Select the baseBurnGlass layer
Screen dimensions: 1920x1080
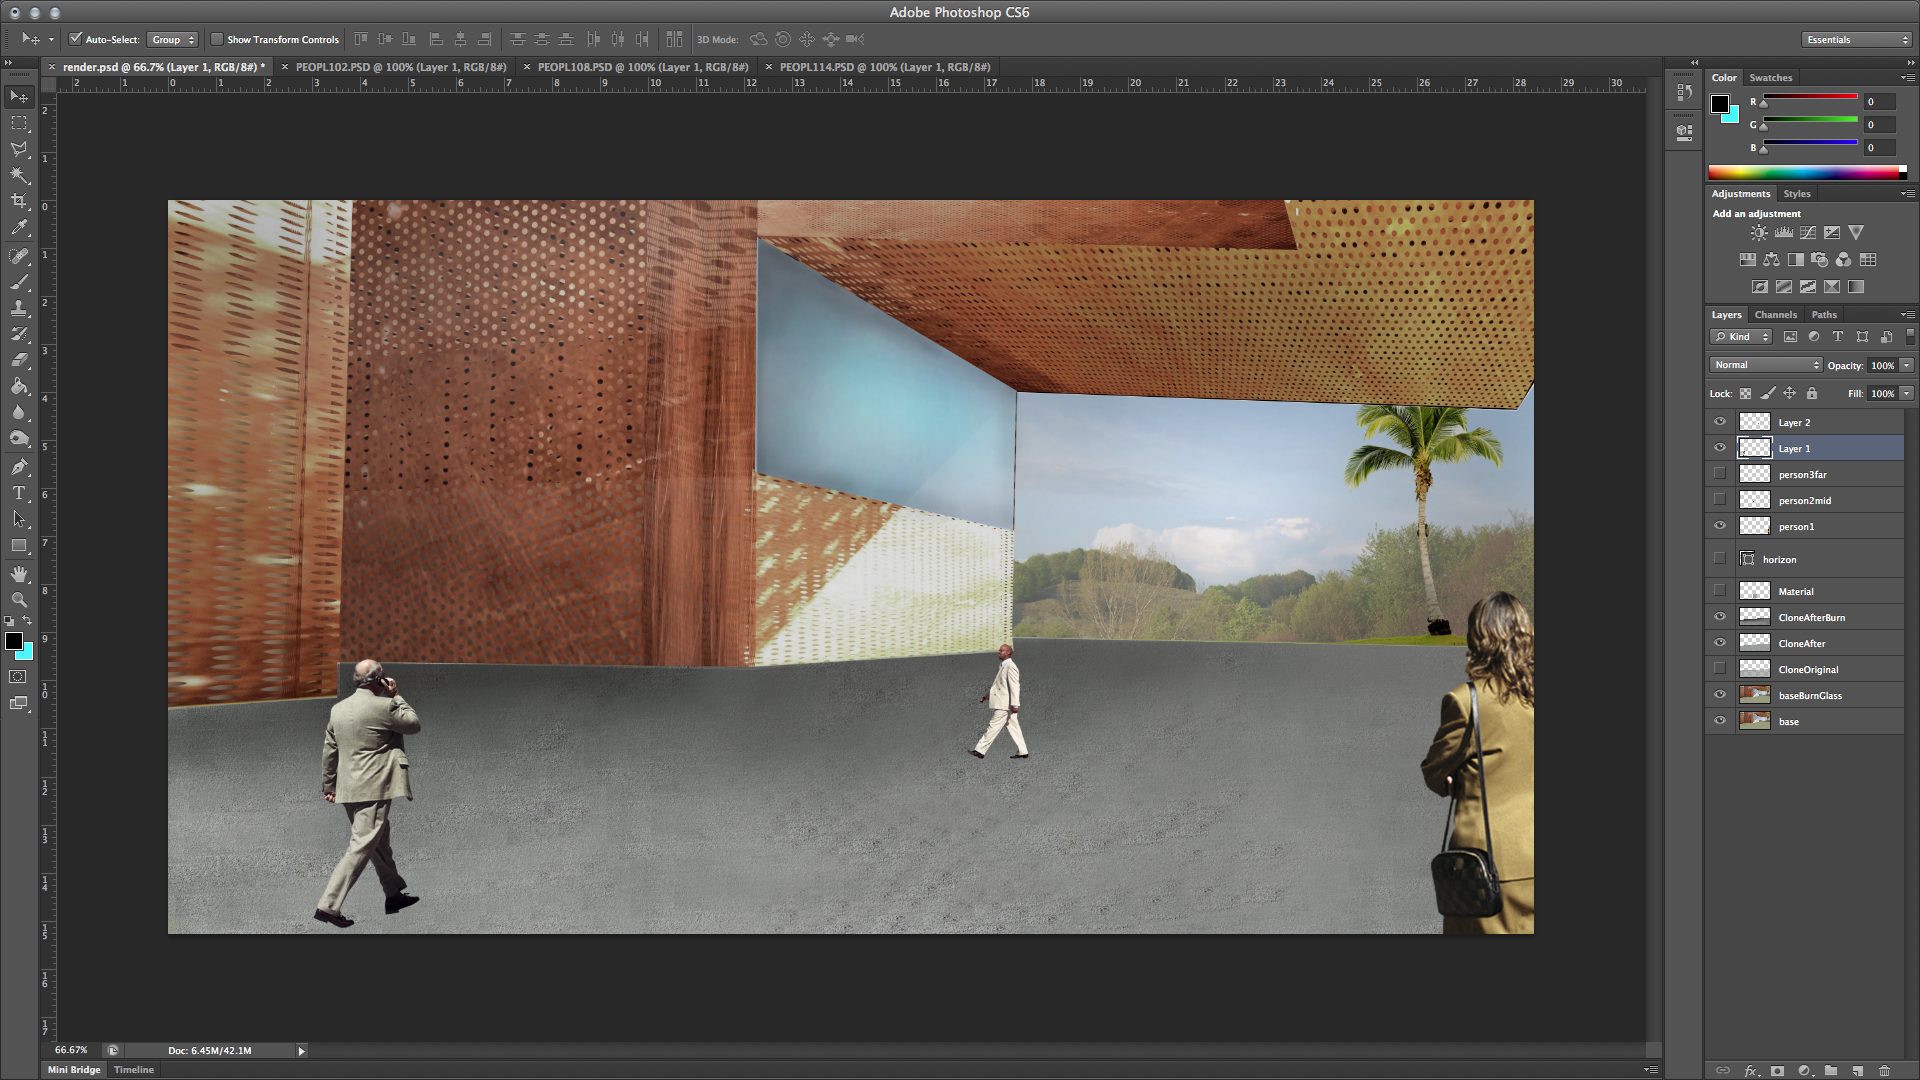click(1810, 695)
